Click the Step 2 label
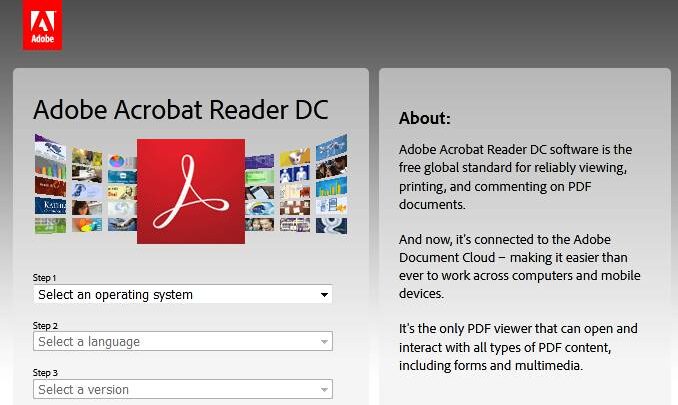Screen dimensions: 678x405 45,325
